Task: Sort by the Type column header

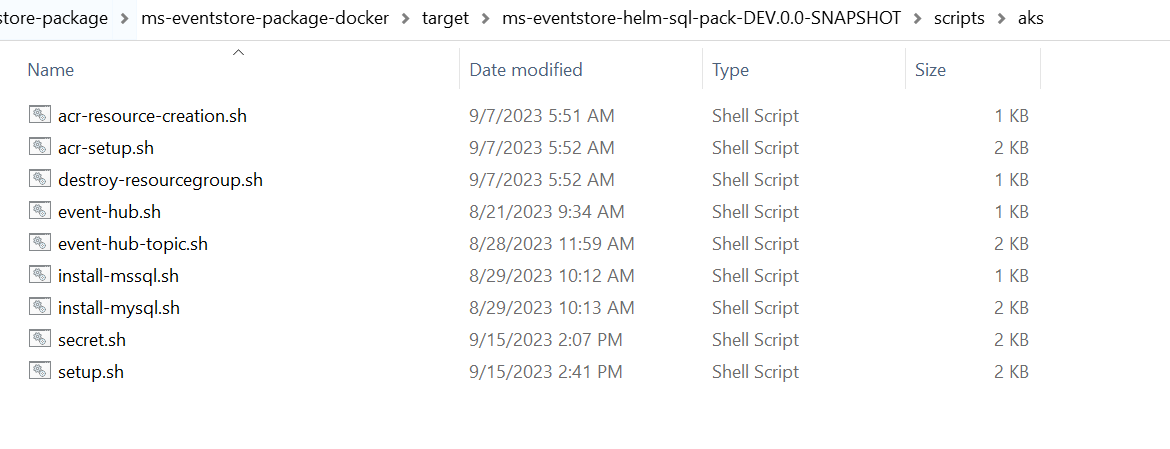Action: tap(730, 70)
